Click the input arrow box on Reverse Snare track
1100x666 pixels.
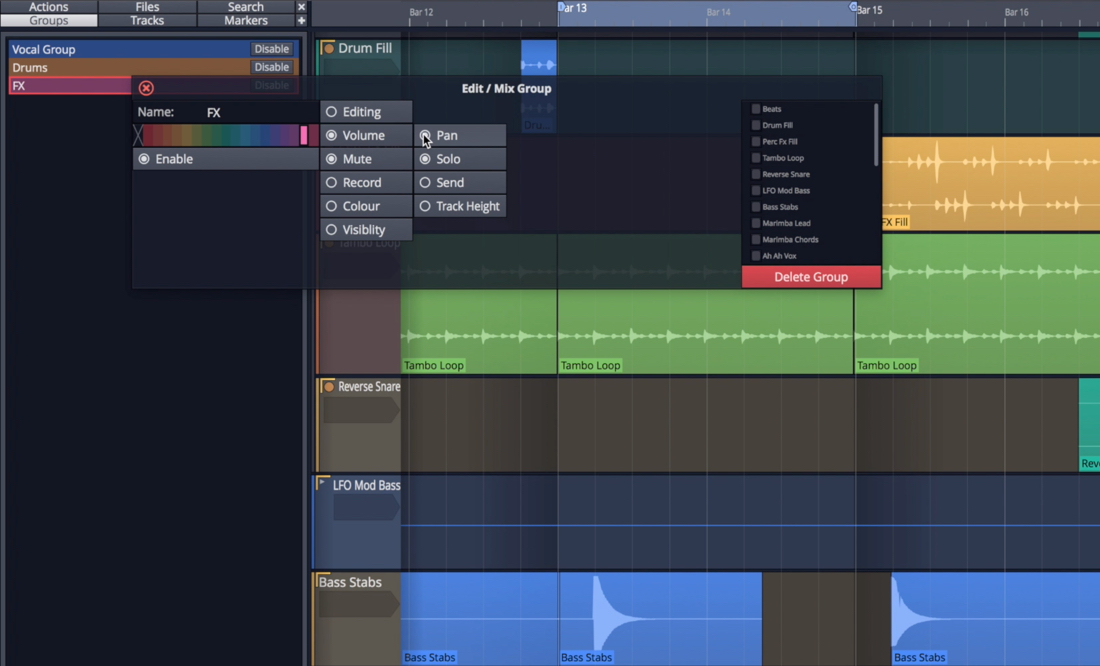[360, 409]
